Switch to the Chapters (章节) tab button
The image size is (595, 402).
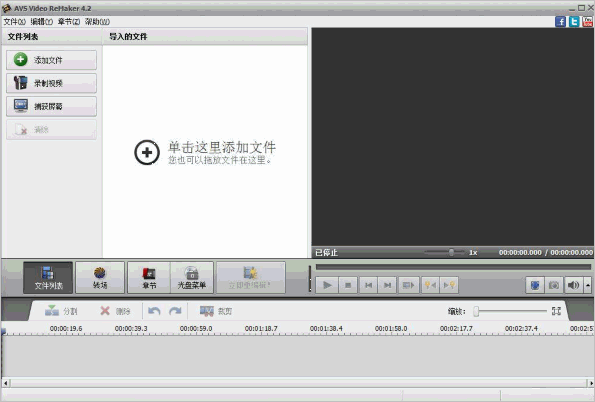coord(149,277)
